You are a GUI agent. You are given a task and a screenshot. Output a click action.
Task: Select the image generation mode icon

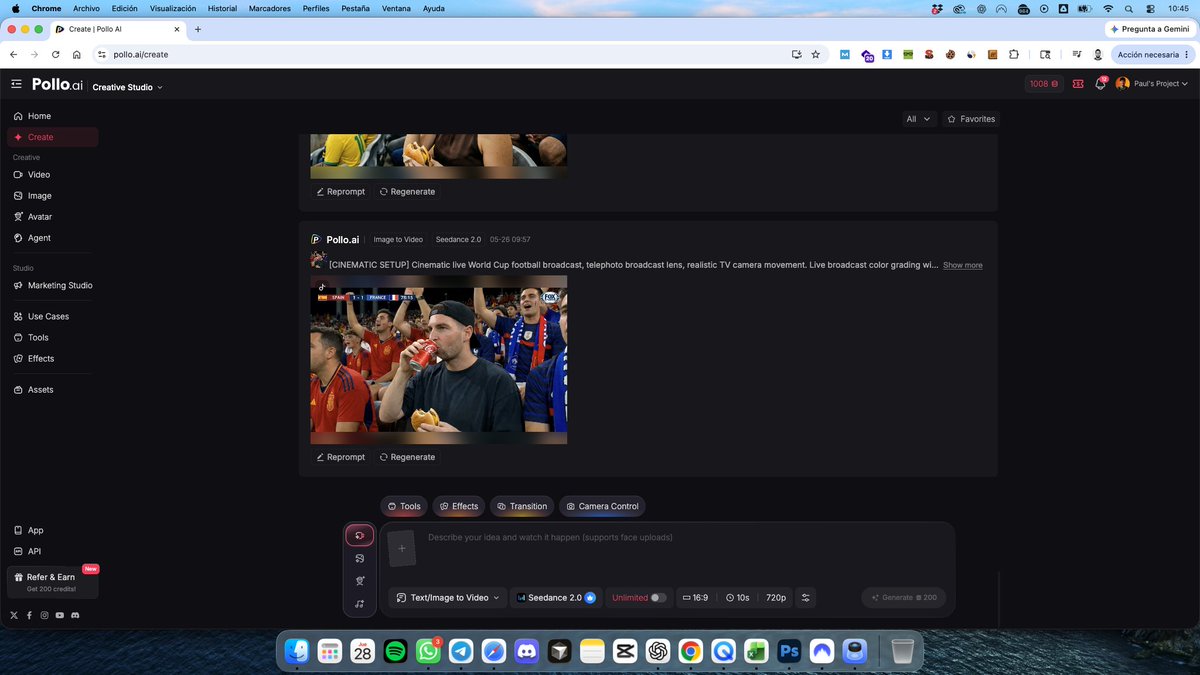click(x=360, y=558)
